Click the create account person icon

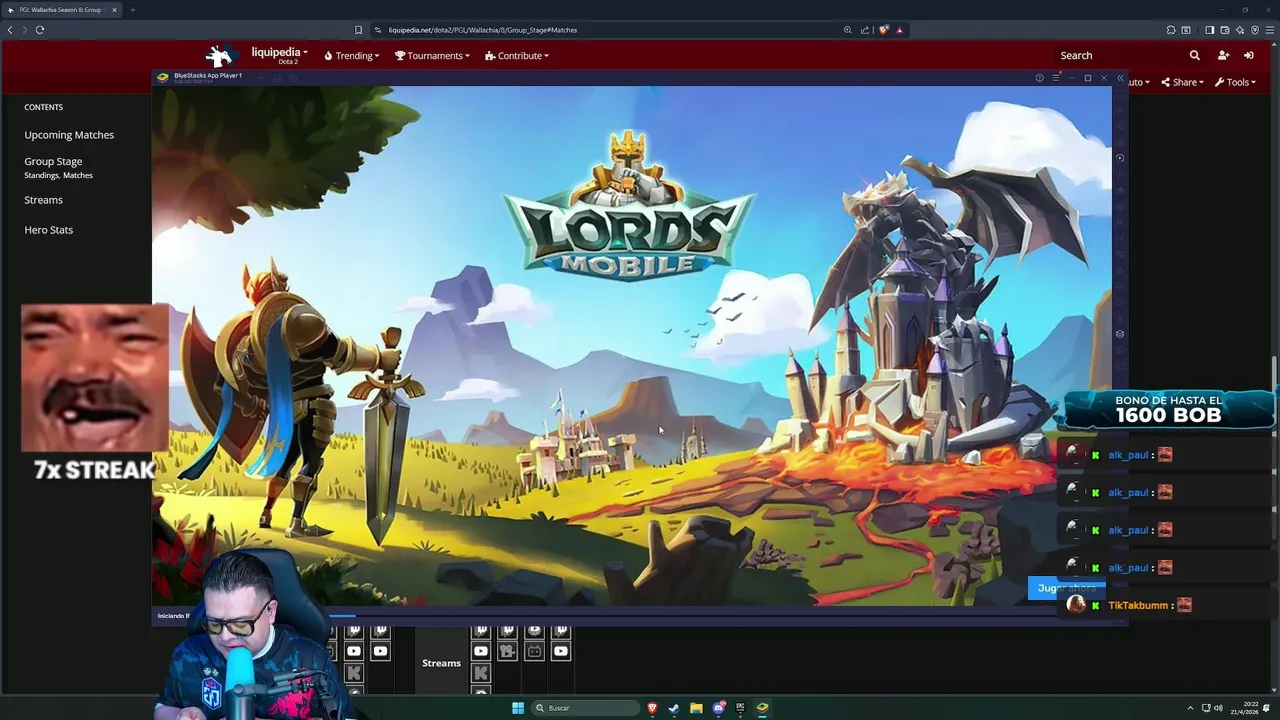tap(1223, 56)
